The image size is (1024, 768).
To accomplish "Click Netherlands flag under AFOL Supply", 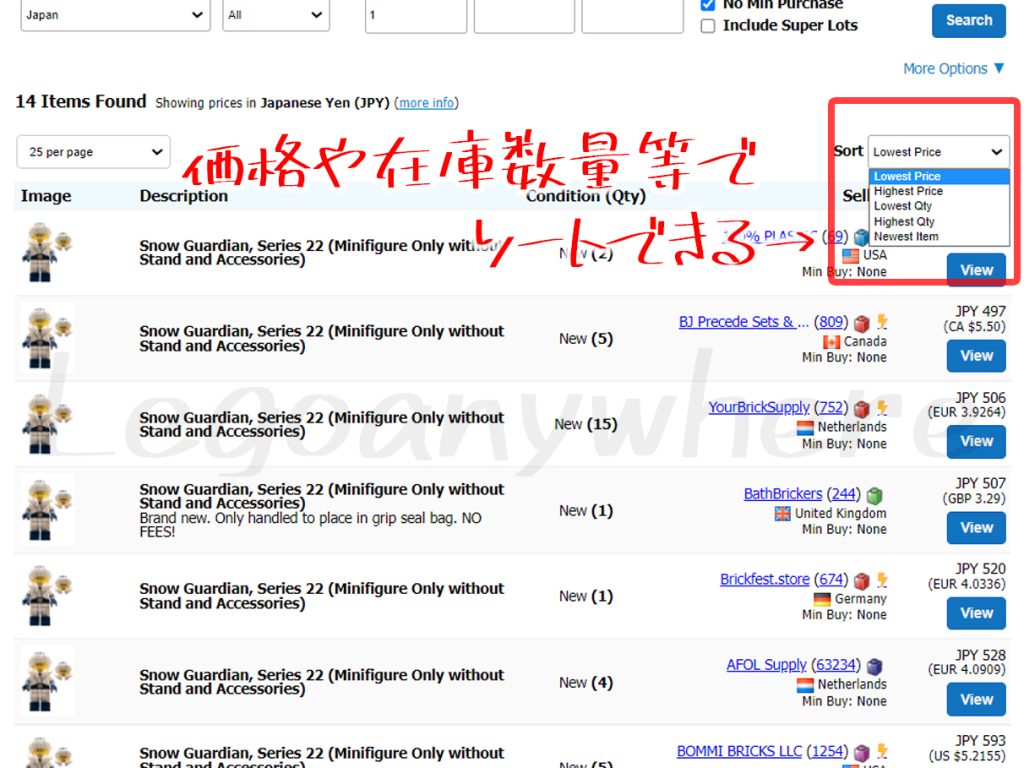I will [x=805, y=685].
